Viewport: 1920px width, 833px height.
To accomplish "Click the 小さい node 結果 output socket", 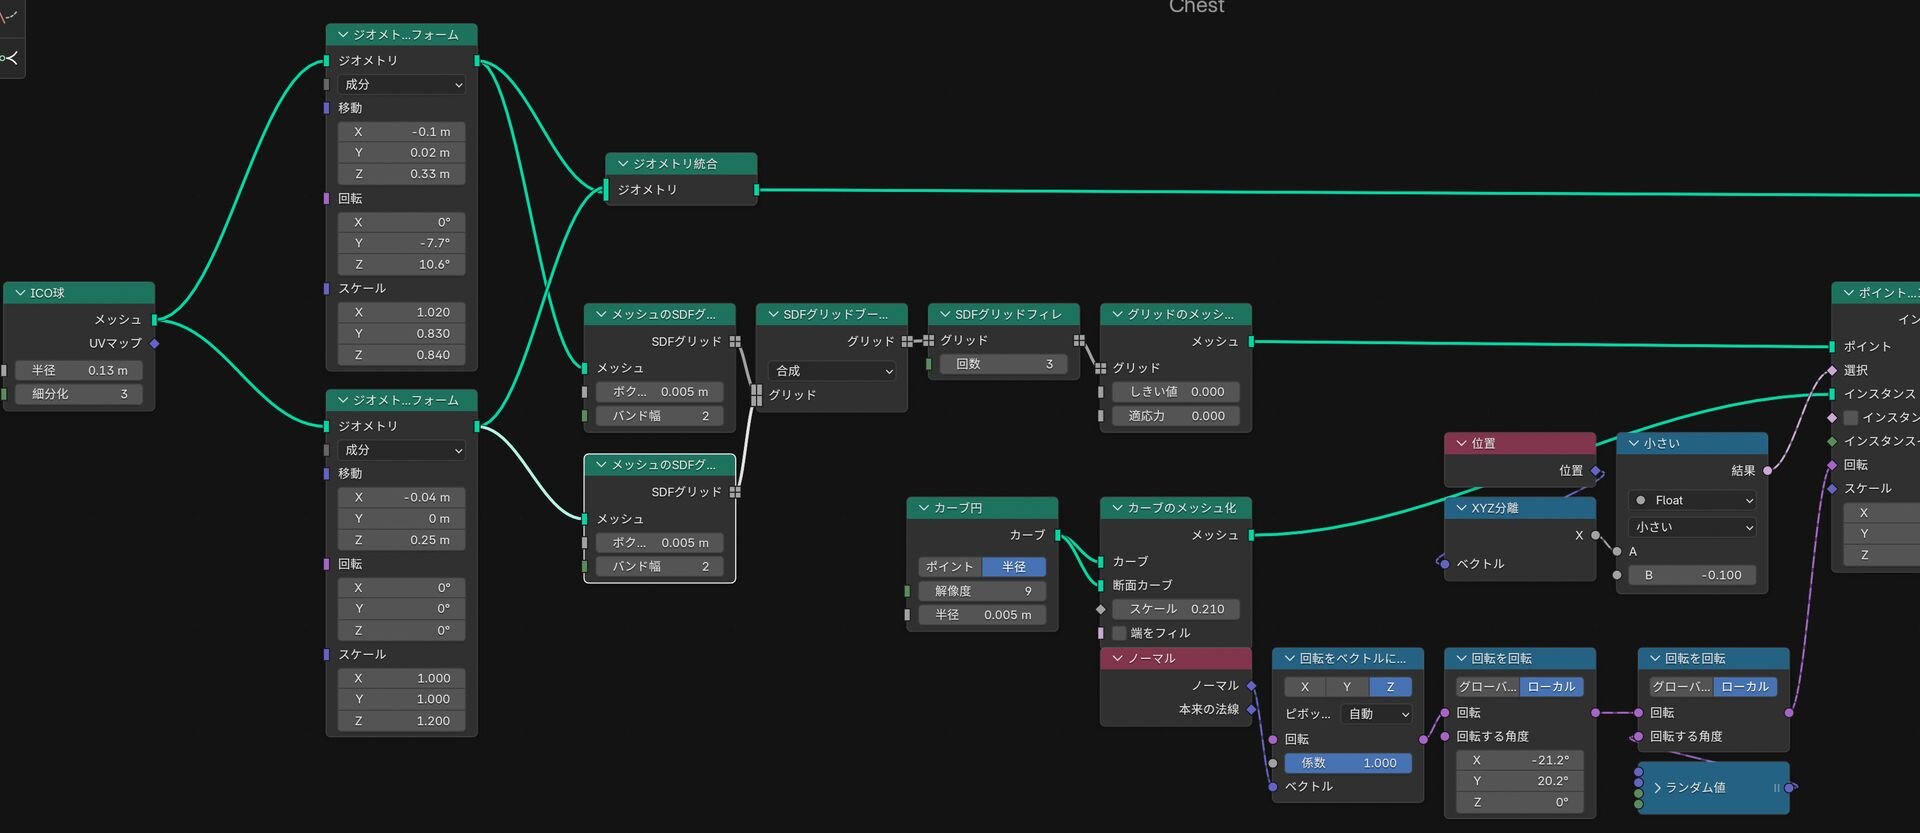I will (1767, 470).
